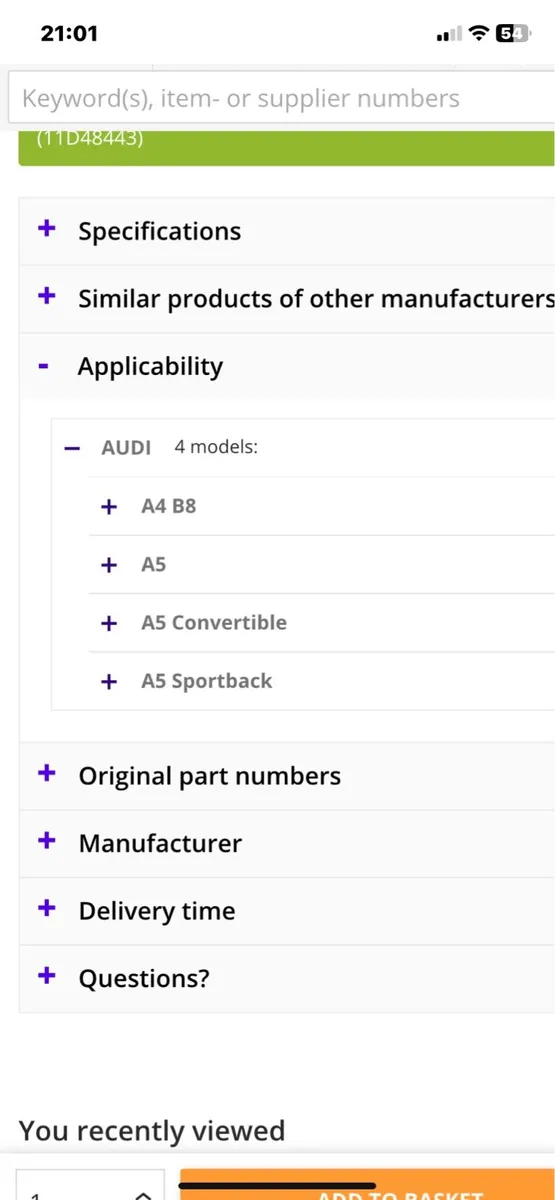Collapse the AUDI models list
555x1200 pixels.
(x=71, y=448)
